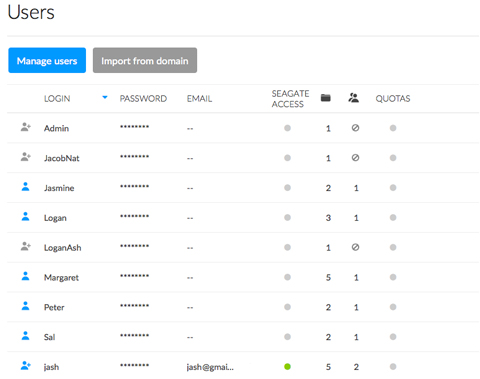Click the no-group icon in Admin row

click(x=355, y=128)
